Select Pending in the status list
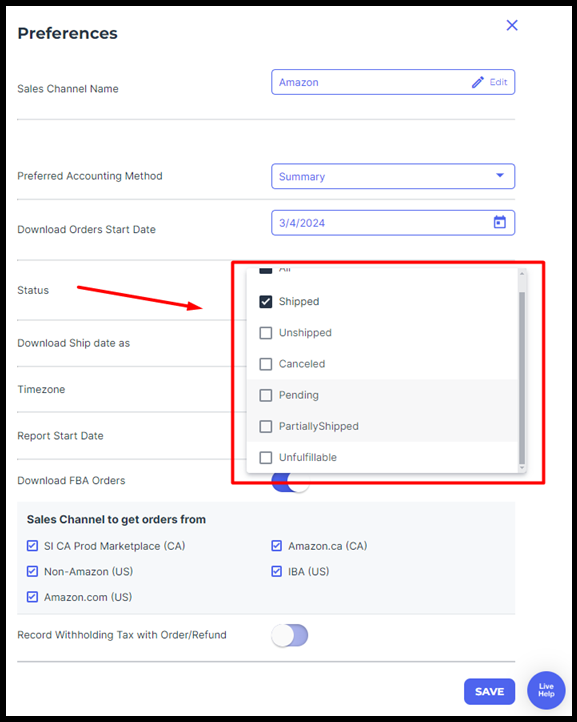 click(x=382, y=395)
